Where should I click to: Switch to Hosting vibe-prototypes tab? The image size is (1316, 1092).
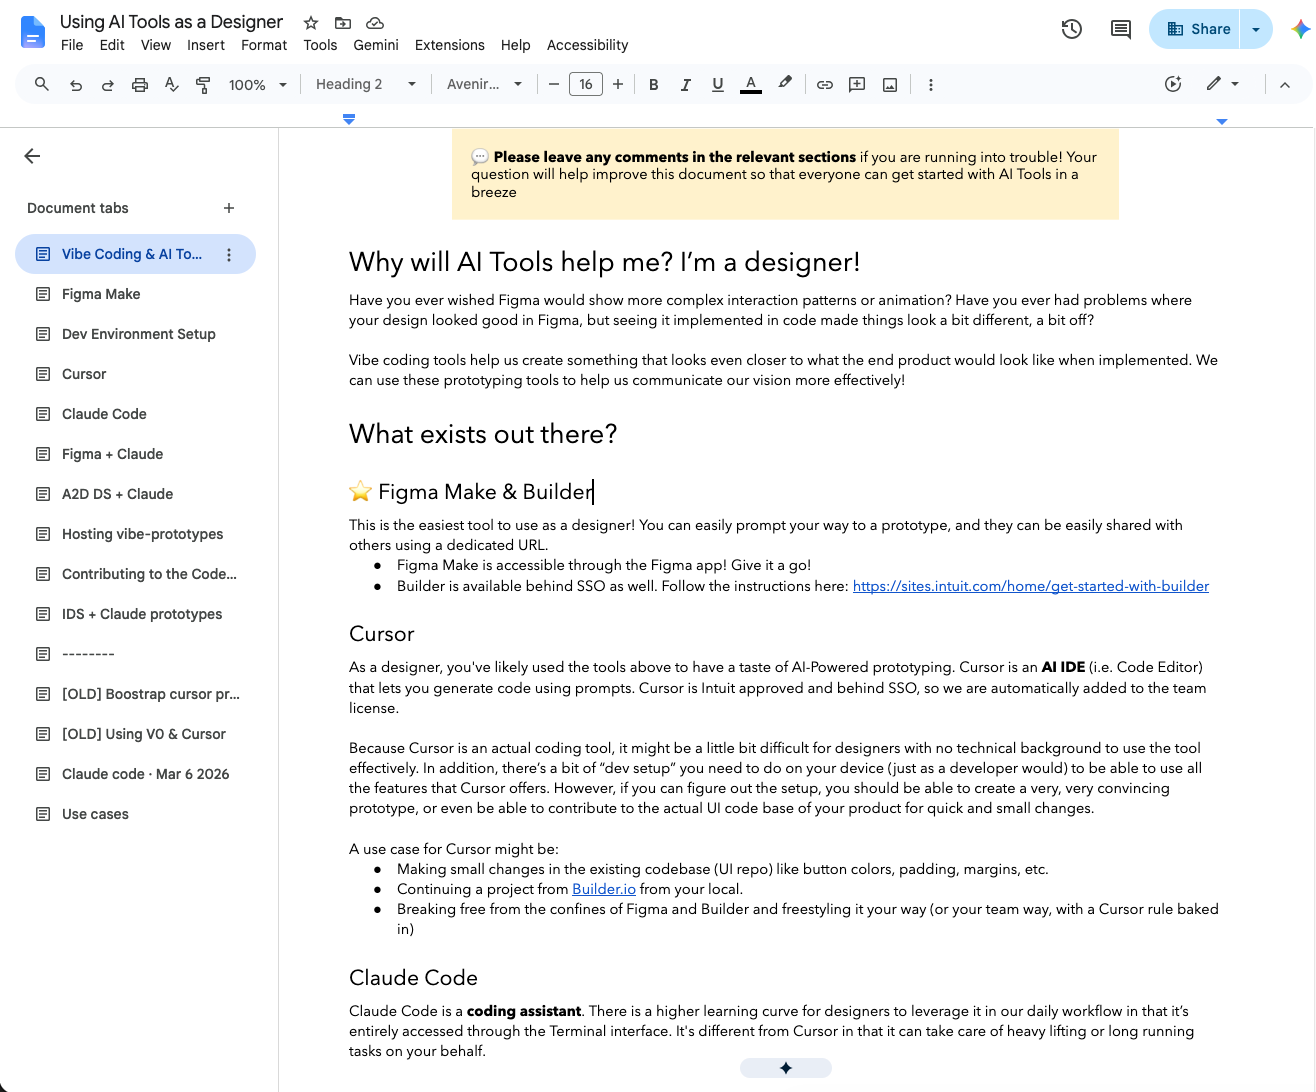(x=135, y=534)
